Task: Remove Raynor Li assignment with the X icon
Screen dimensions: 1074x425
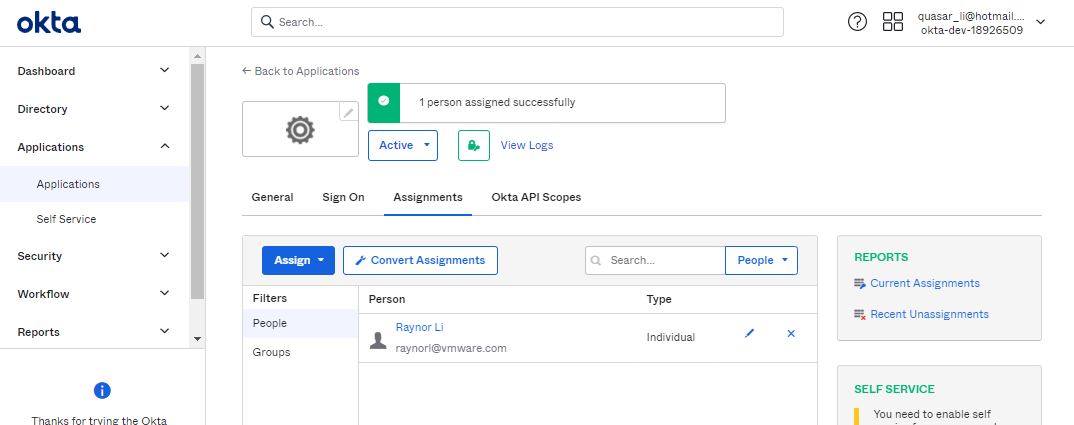Action: [x=791, y=333]
